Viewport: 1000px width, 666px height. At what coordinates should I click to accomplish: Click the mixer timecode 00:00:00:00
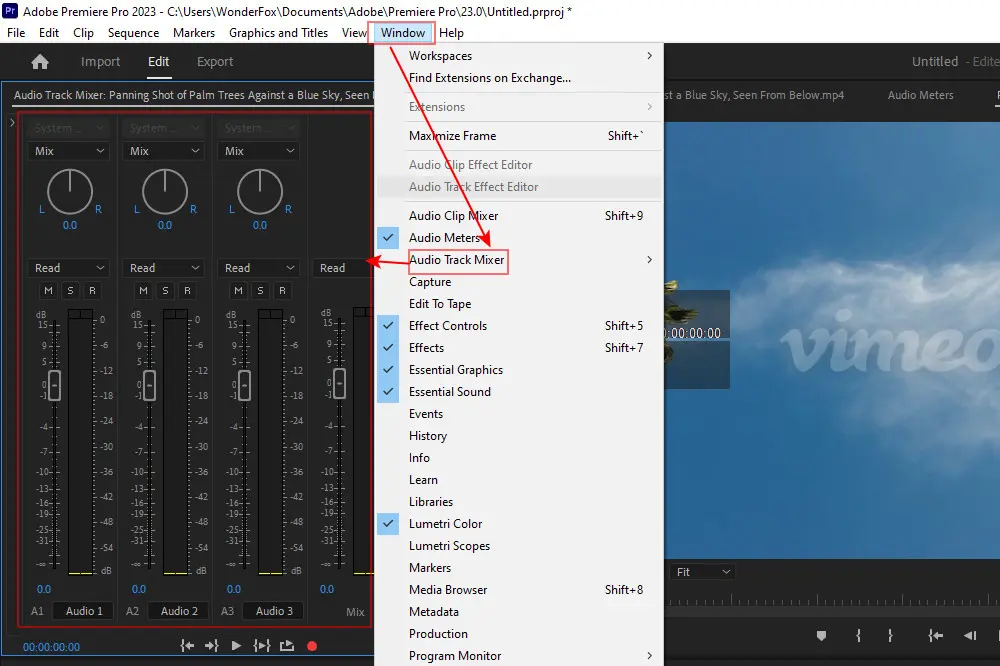tap(52, 647)
